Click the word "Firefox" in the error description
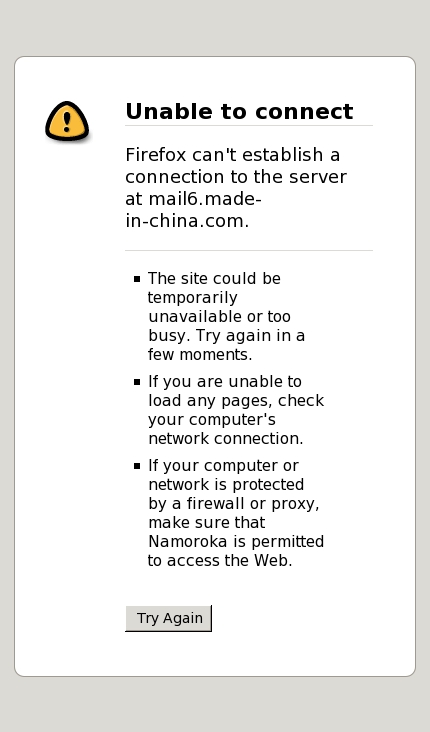 click(156, 155)
